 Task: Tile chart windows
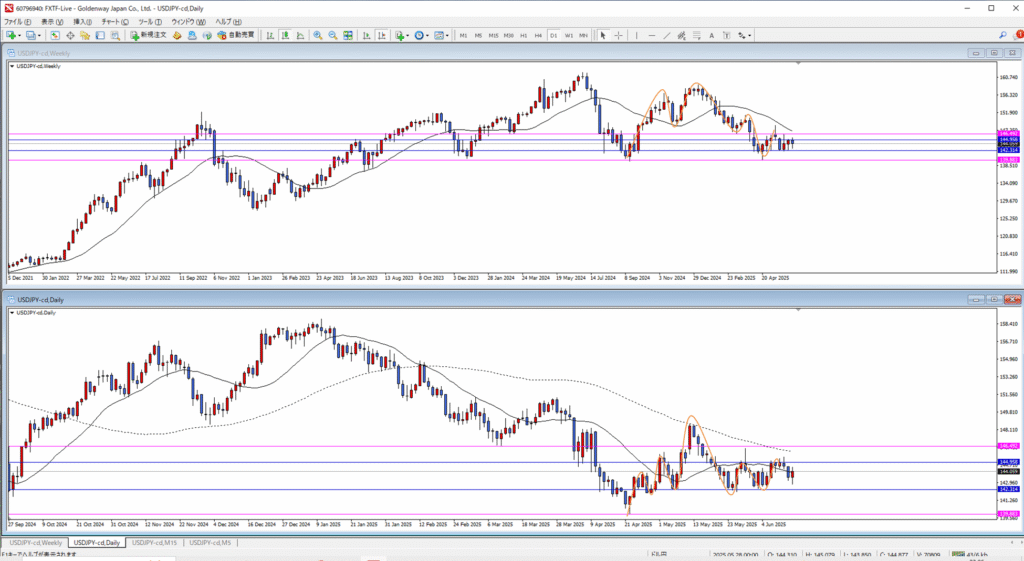click(348, 35)
